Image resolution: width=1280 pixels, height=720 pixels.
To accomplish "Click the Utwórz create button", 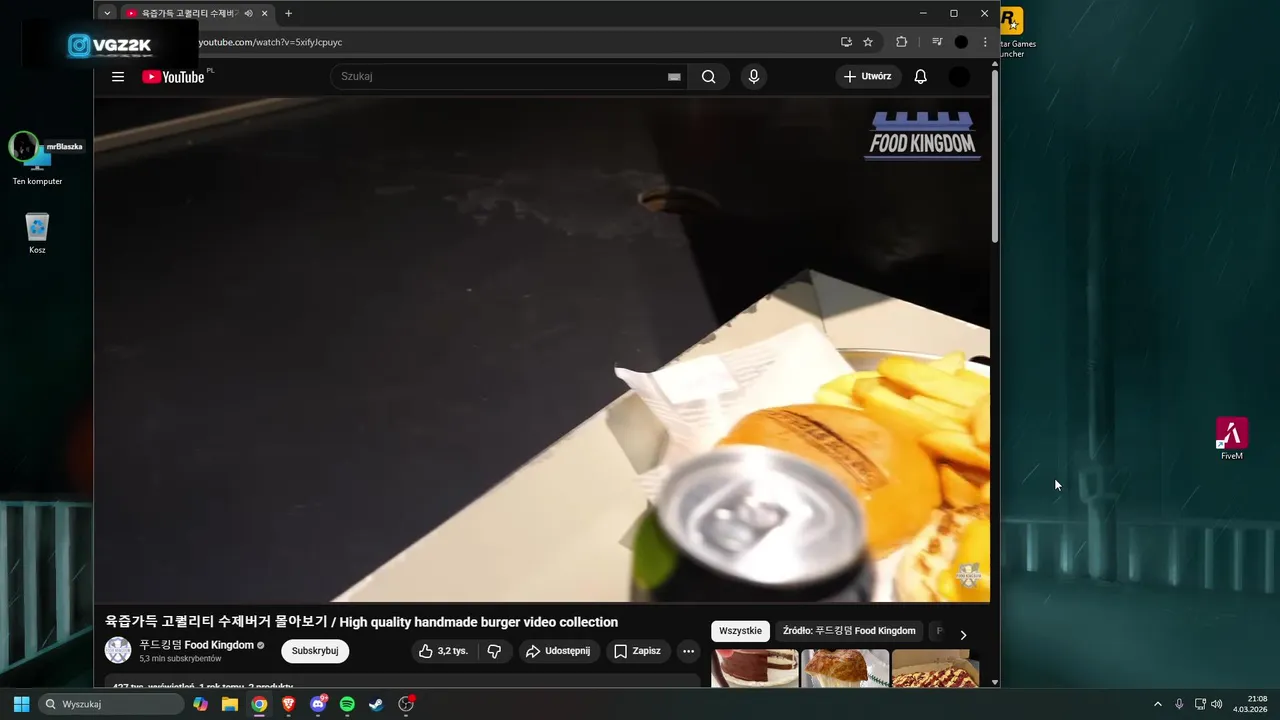I will point(868,77).
